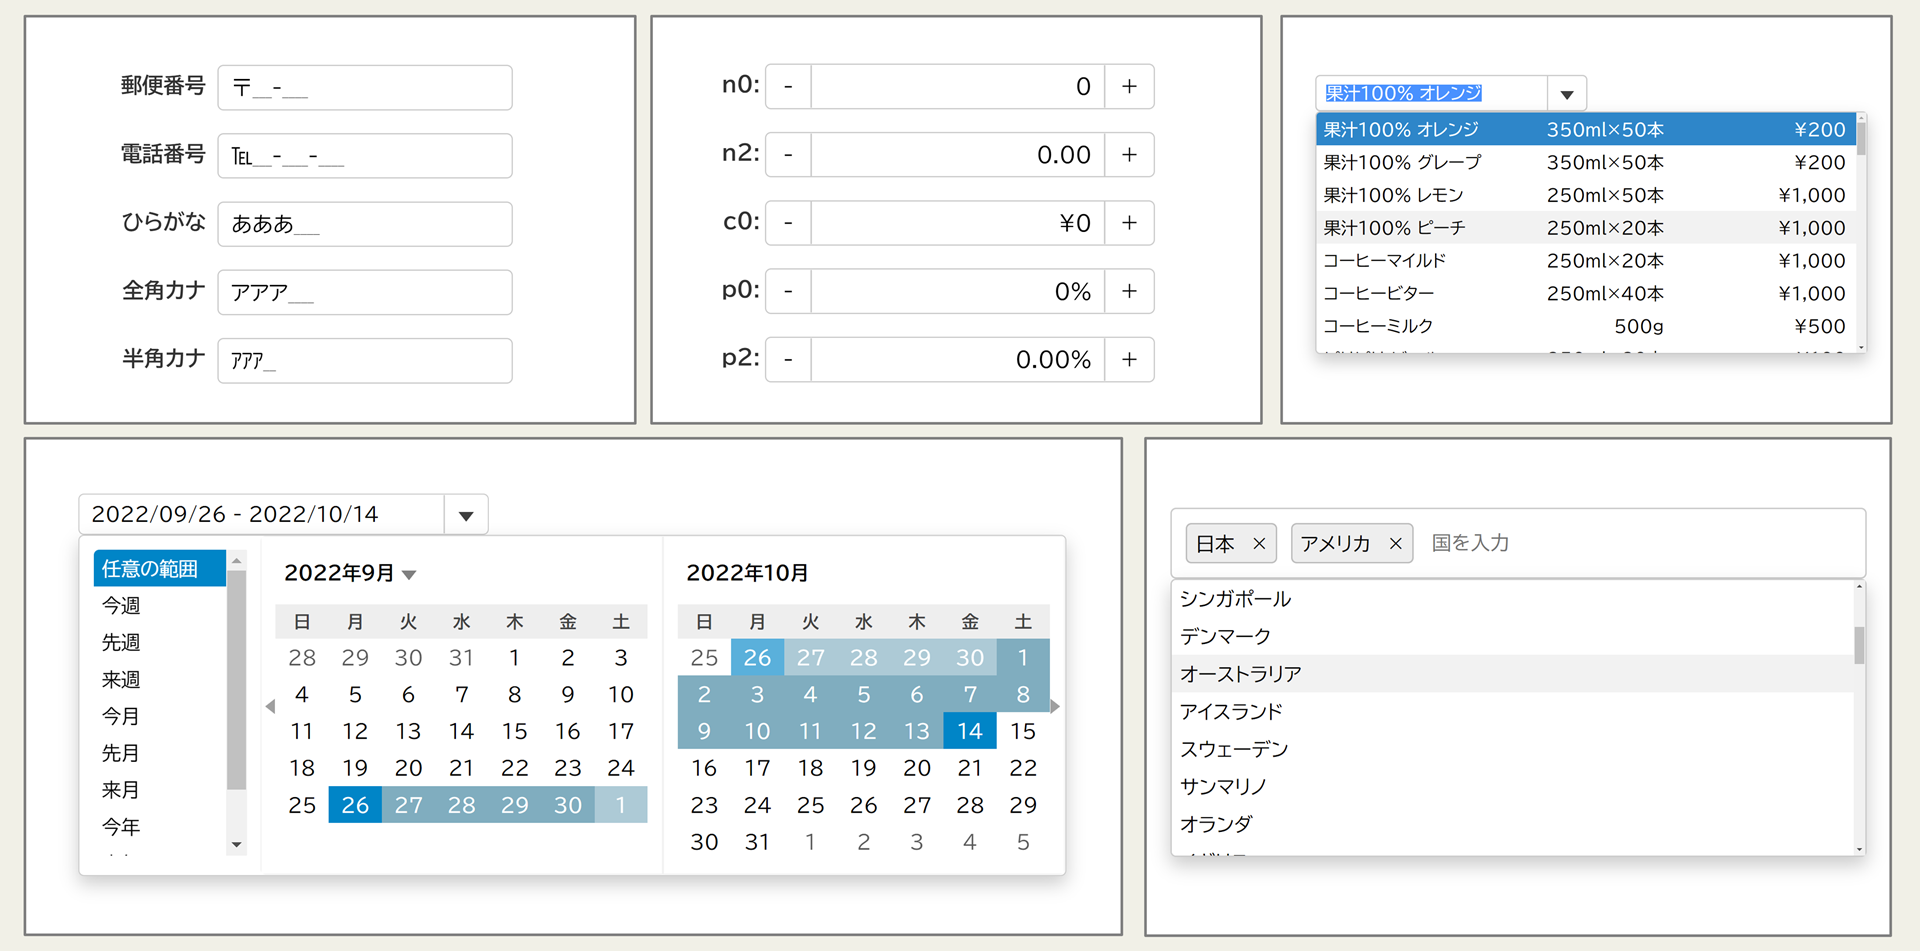Click the 郵便番号 input field

365,88
